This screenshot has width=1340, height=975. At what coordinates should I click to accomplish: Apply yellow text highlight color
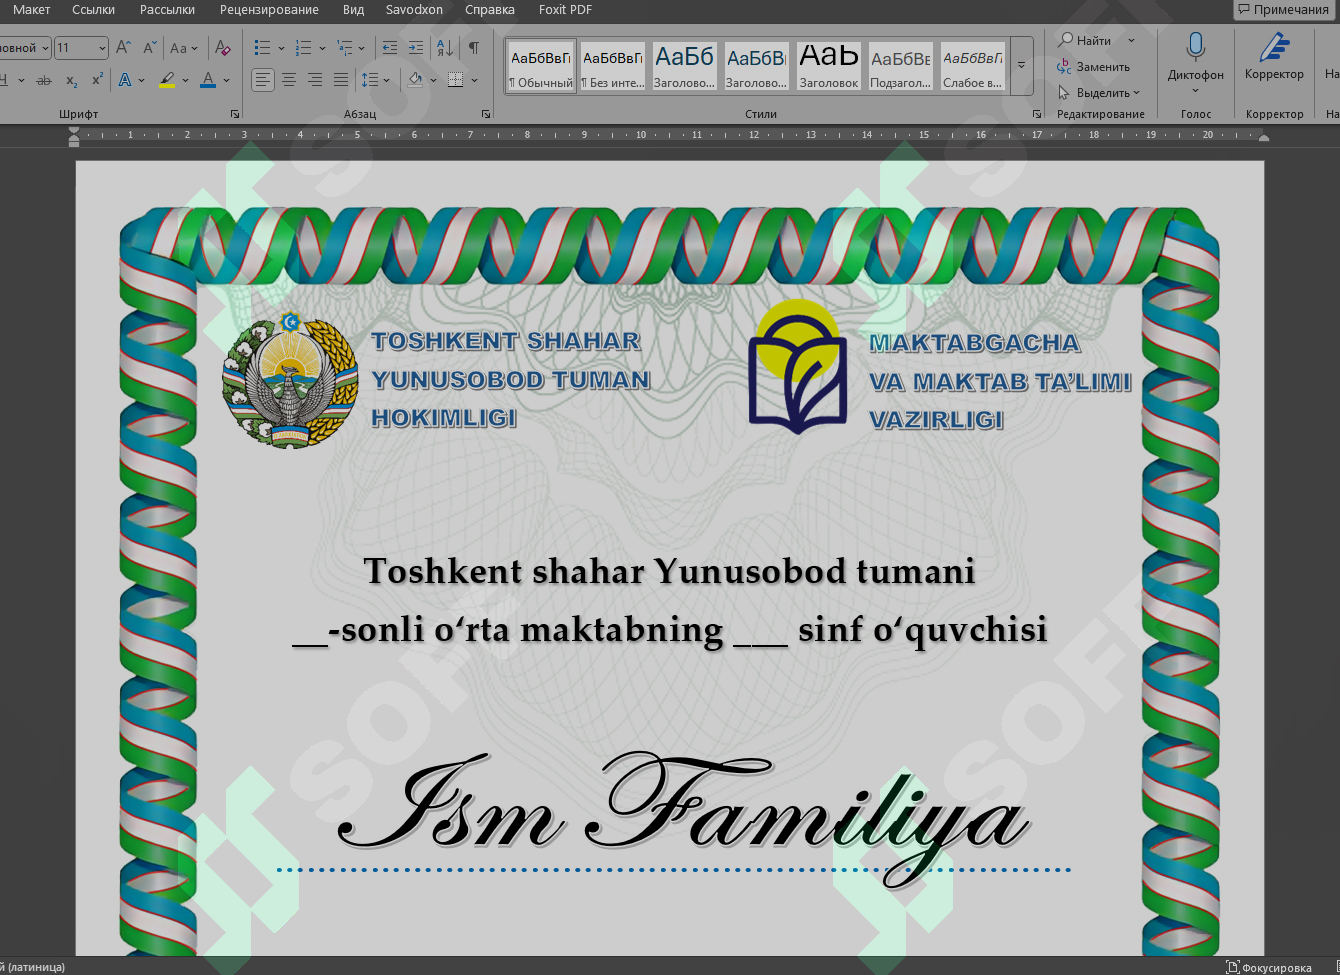(167, 80)
